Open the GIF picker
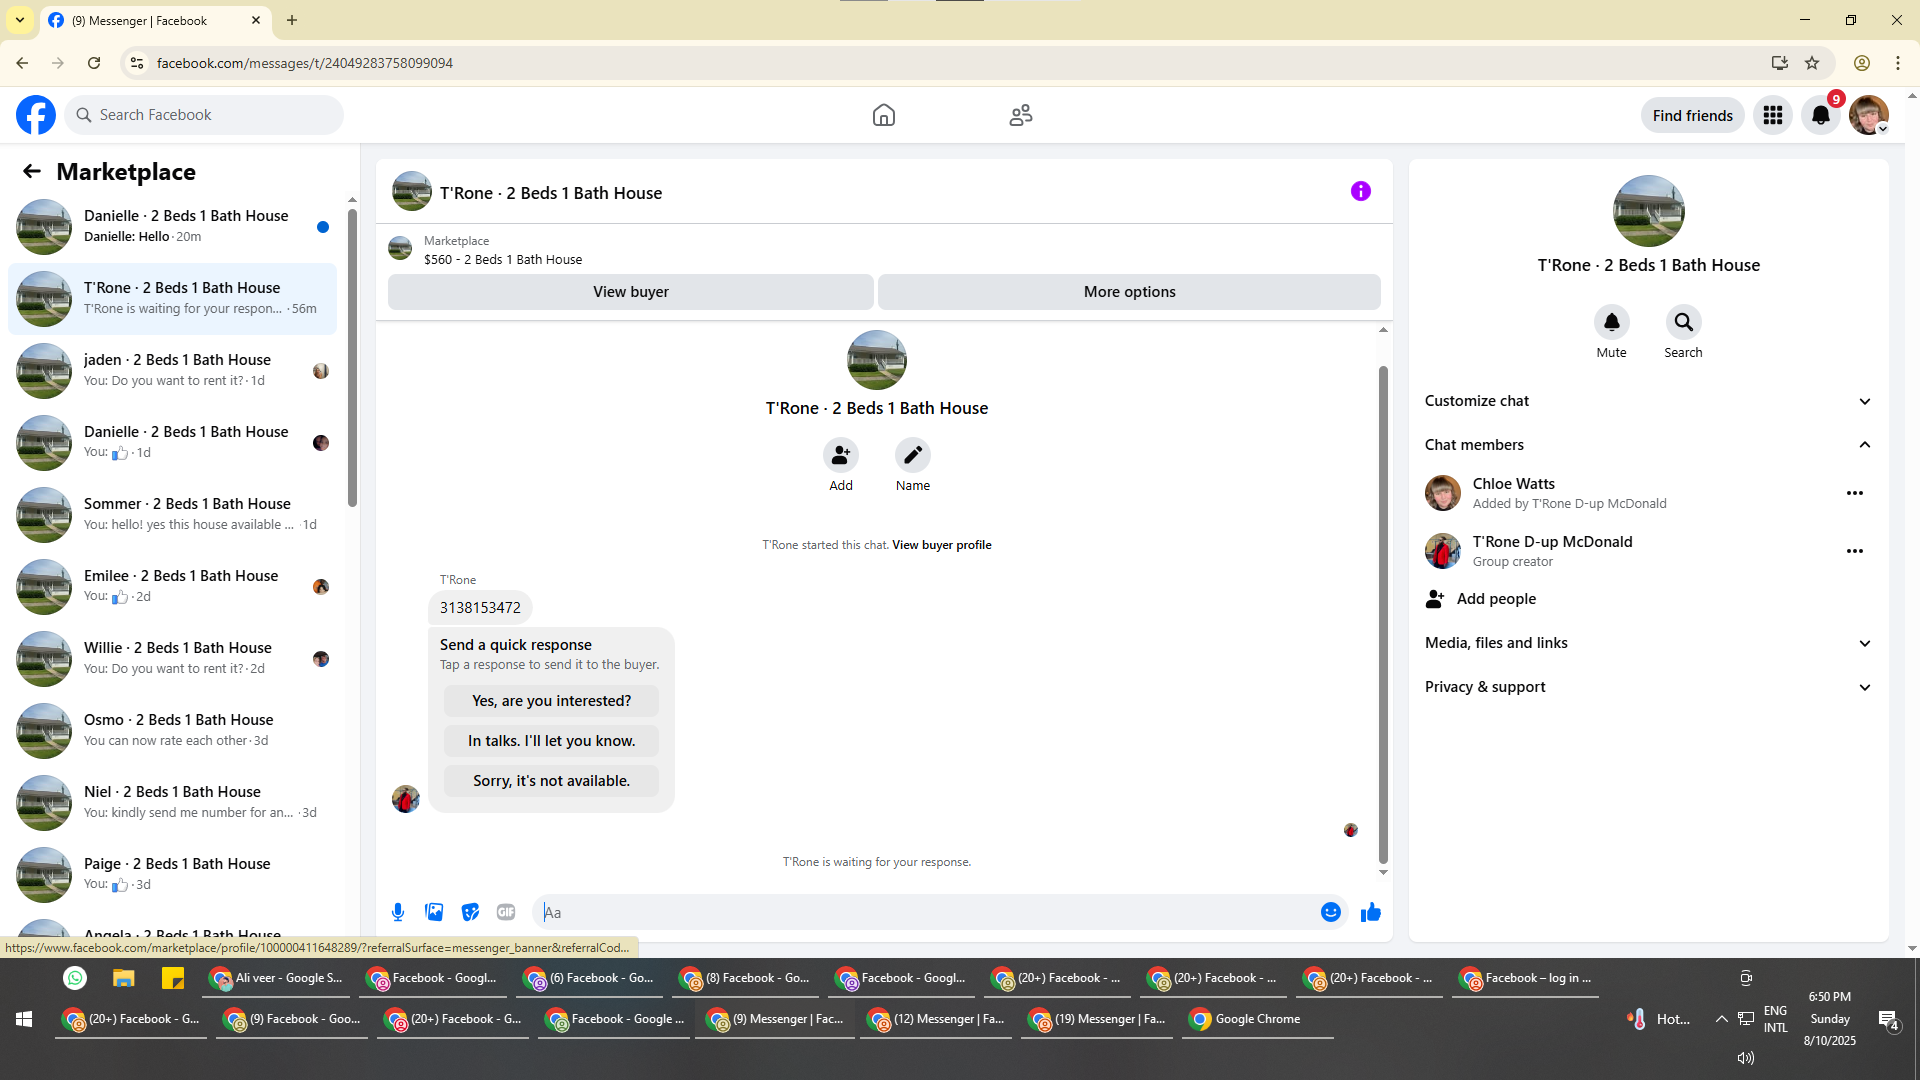This screenshot has width=1920, height=1080. click(x=506, y=912)
